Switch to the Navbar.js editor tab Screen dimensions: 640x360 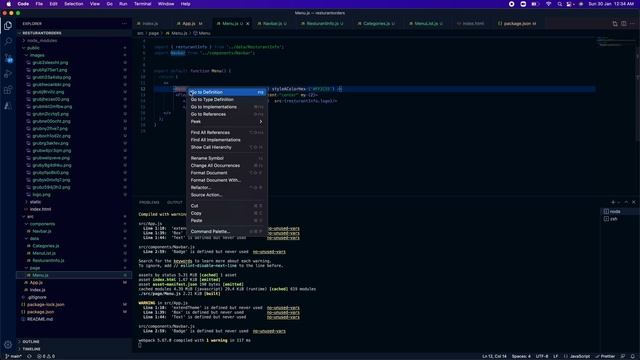(x=272, y=24)
